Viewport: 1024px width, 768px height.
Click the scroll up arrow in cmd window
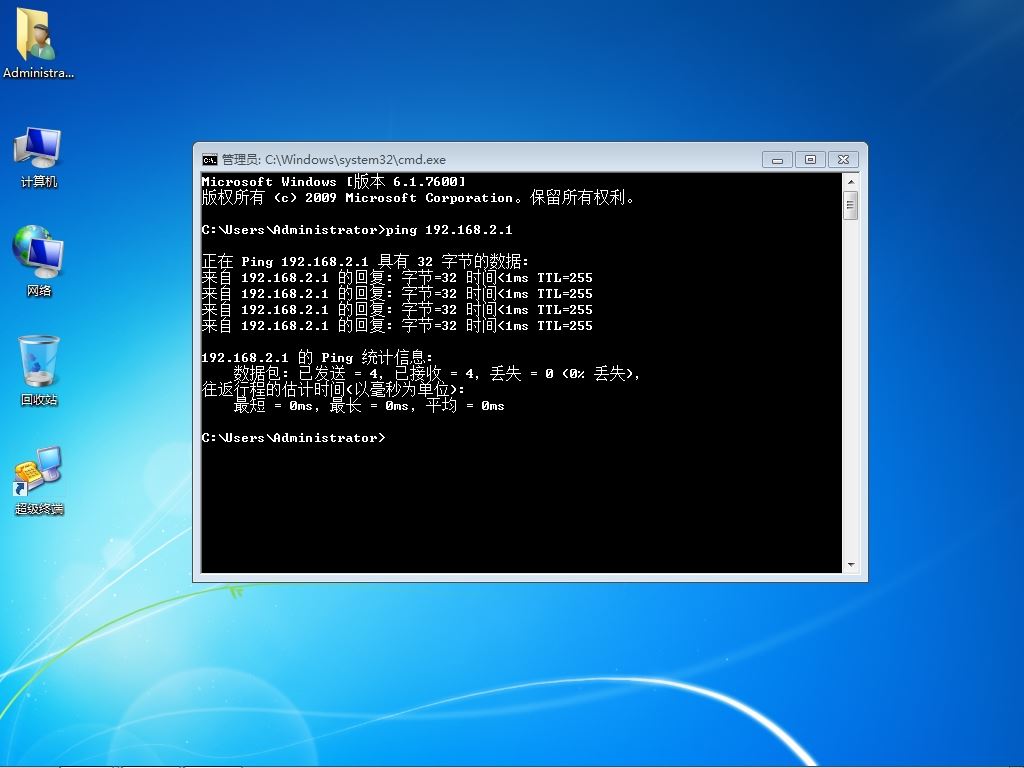click(x=850, y=181)
